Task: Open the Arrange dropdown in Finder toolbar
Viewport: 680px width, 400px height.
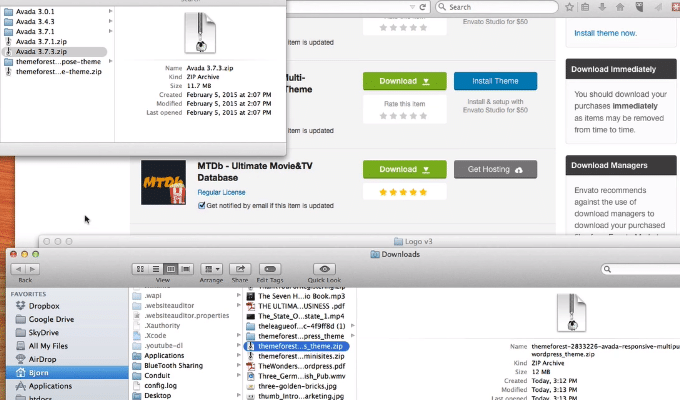Action: 211,269
